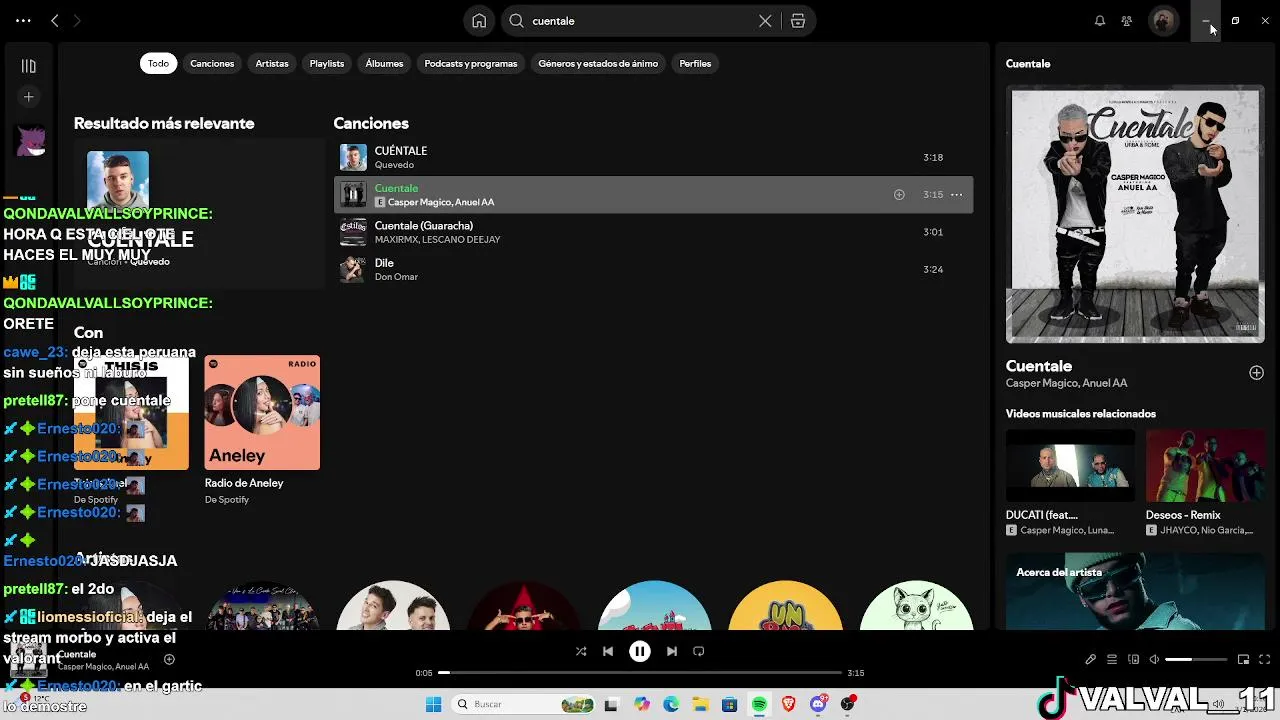Open DUCATI music video thumbnail

click(1070, 465)
